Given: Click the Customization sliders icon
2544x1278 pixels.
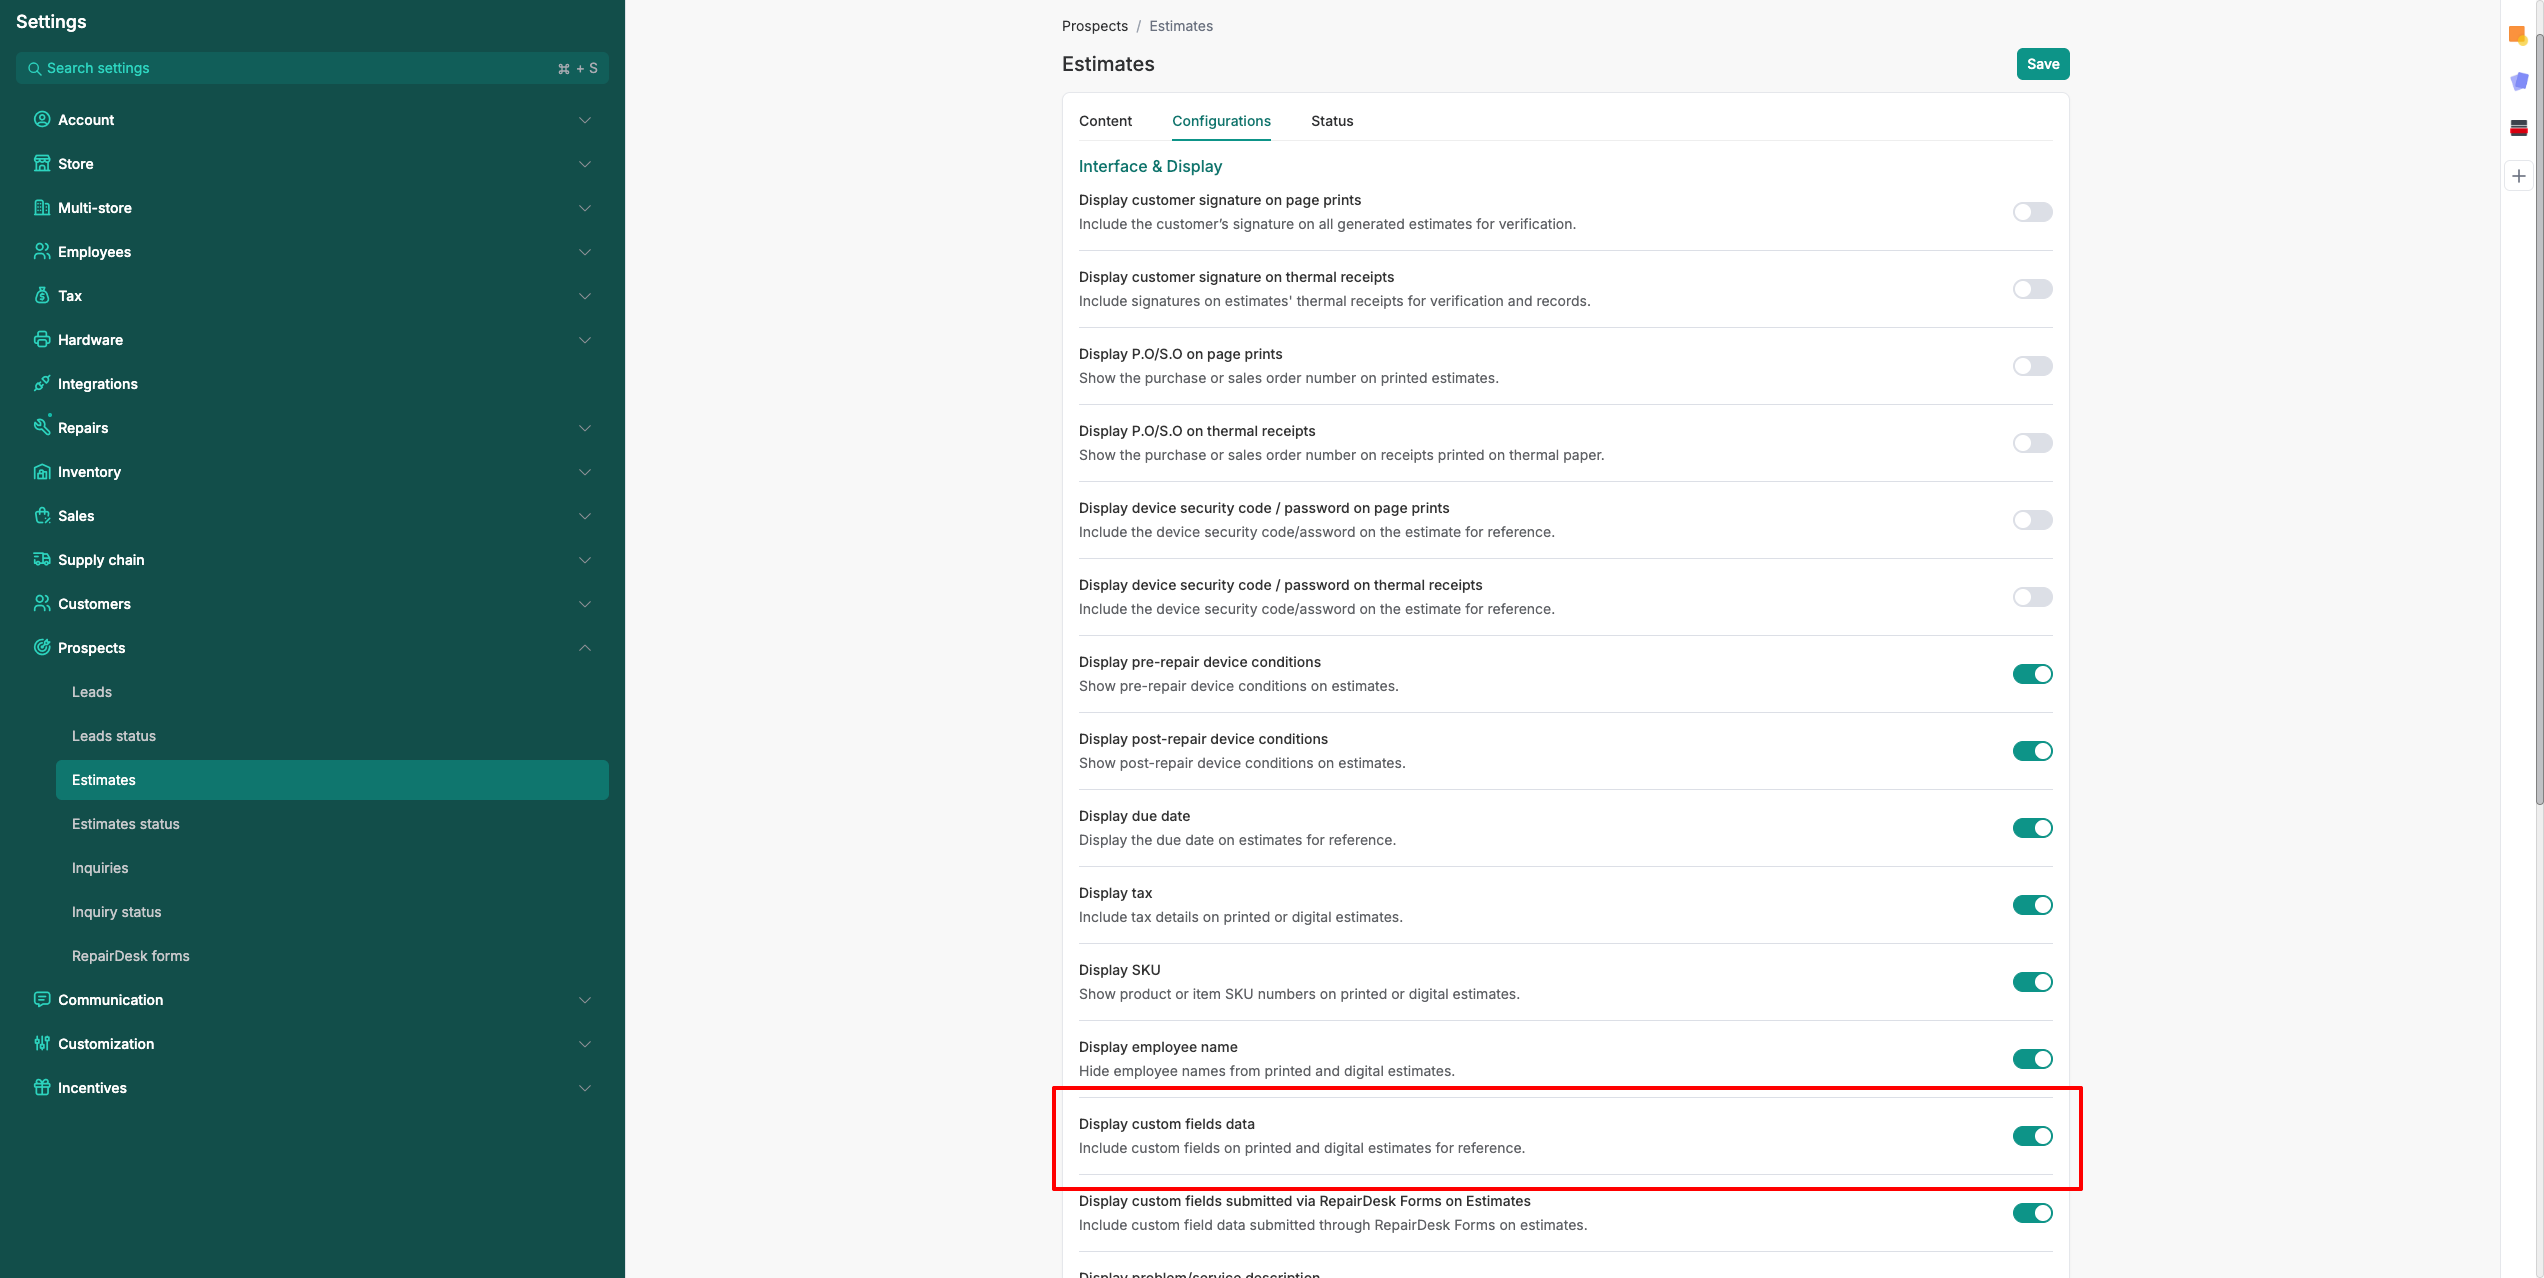Looking at the screenshot, I should 41,1044.
